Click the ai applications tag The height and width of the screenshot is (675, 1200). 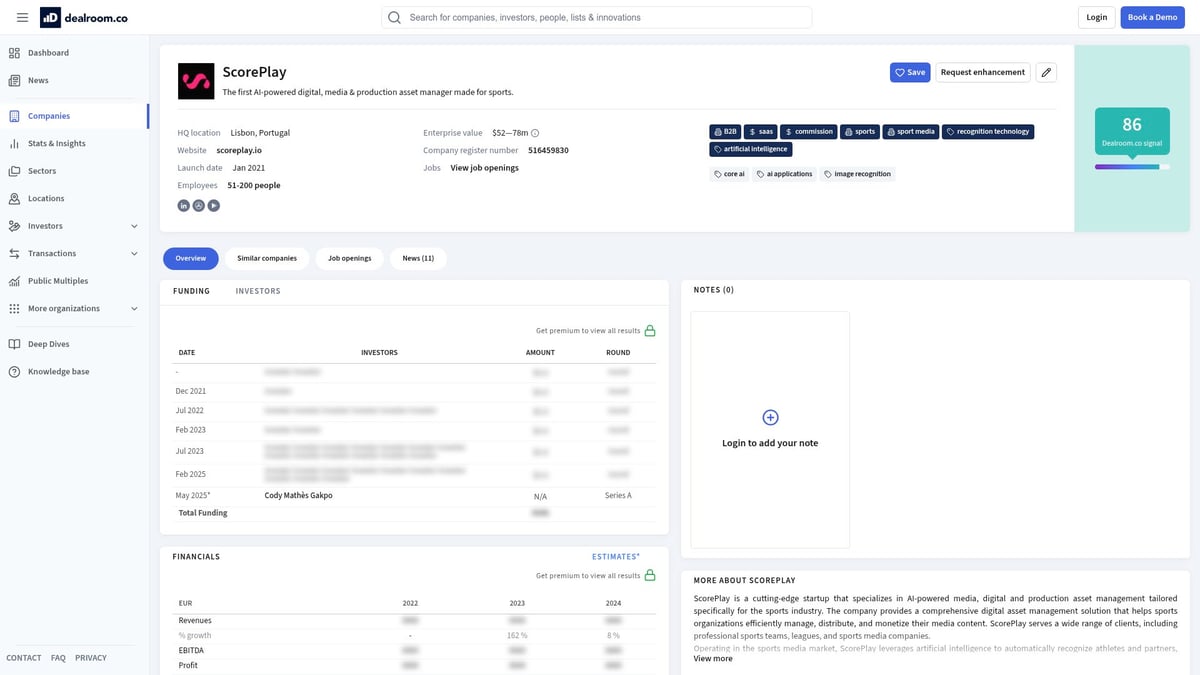click(785, 174)
